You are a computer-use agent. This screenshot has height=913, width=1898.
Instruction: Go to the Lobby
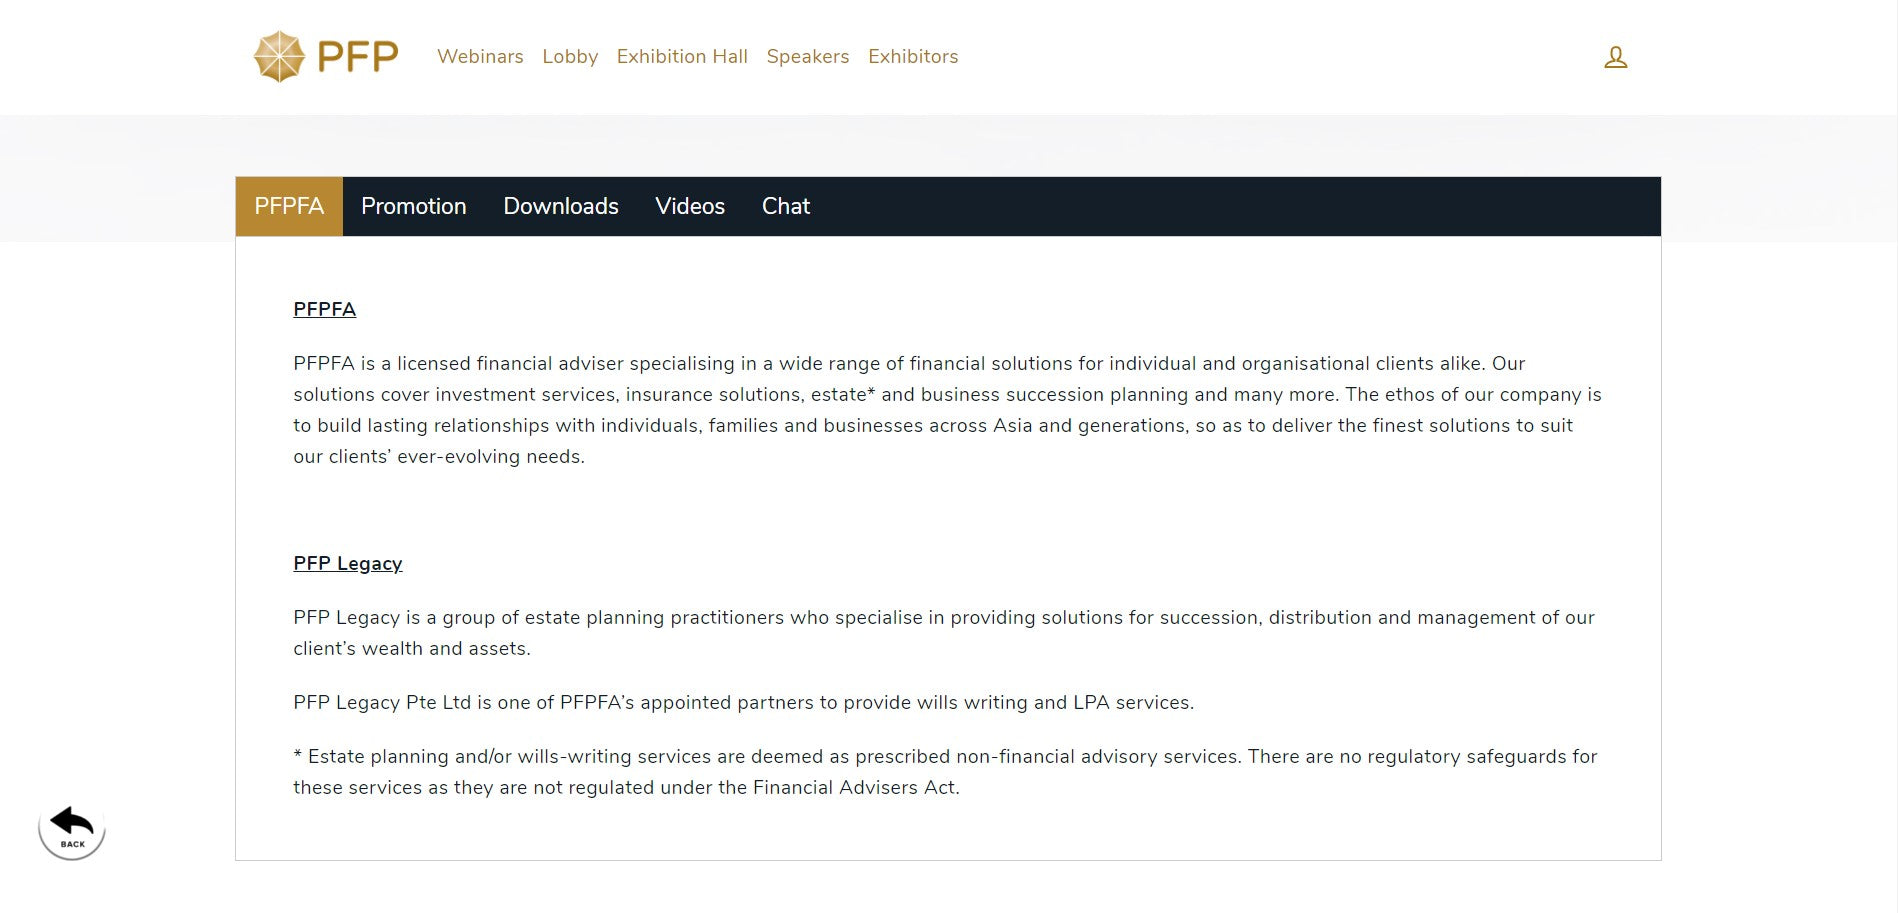click(x=570, y=57)
